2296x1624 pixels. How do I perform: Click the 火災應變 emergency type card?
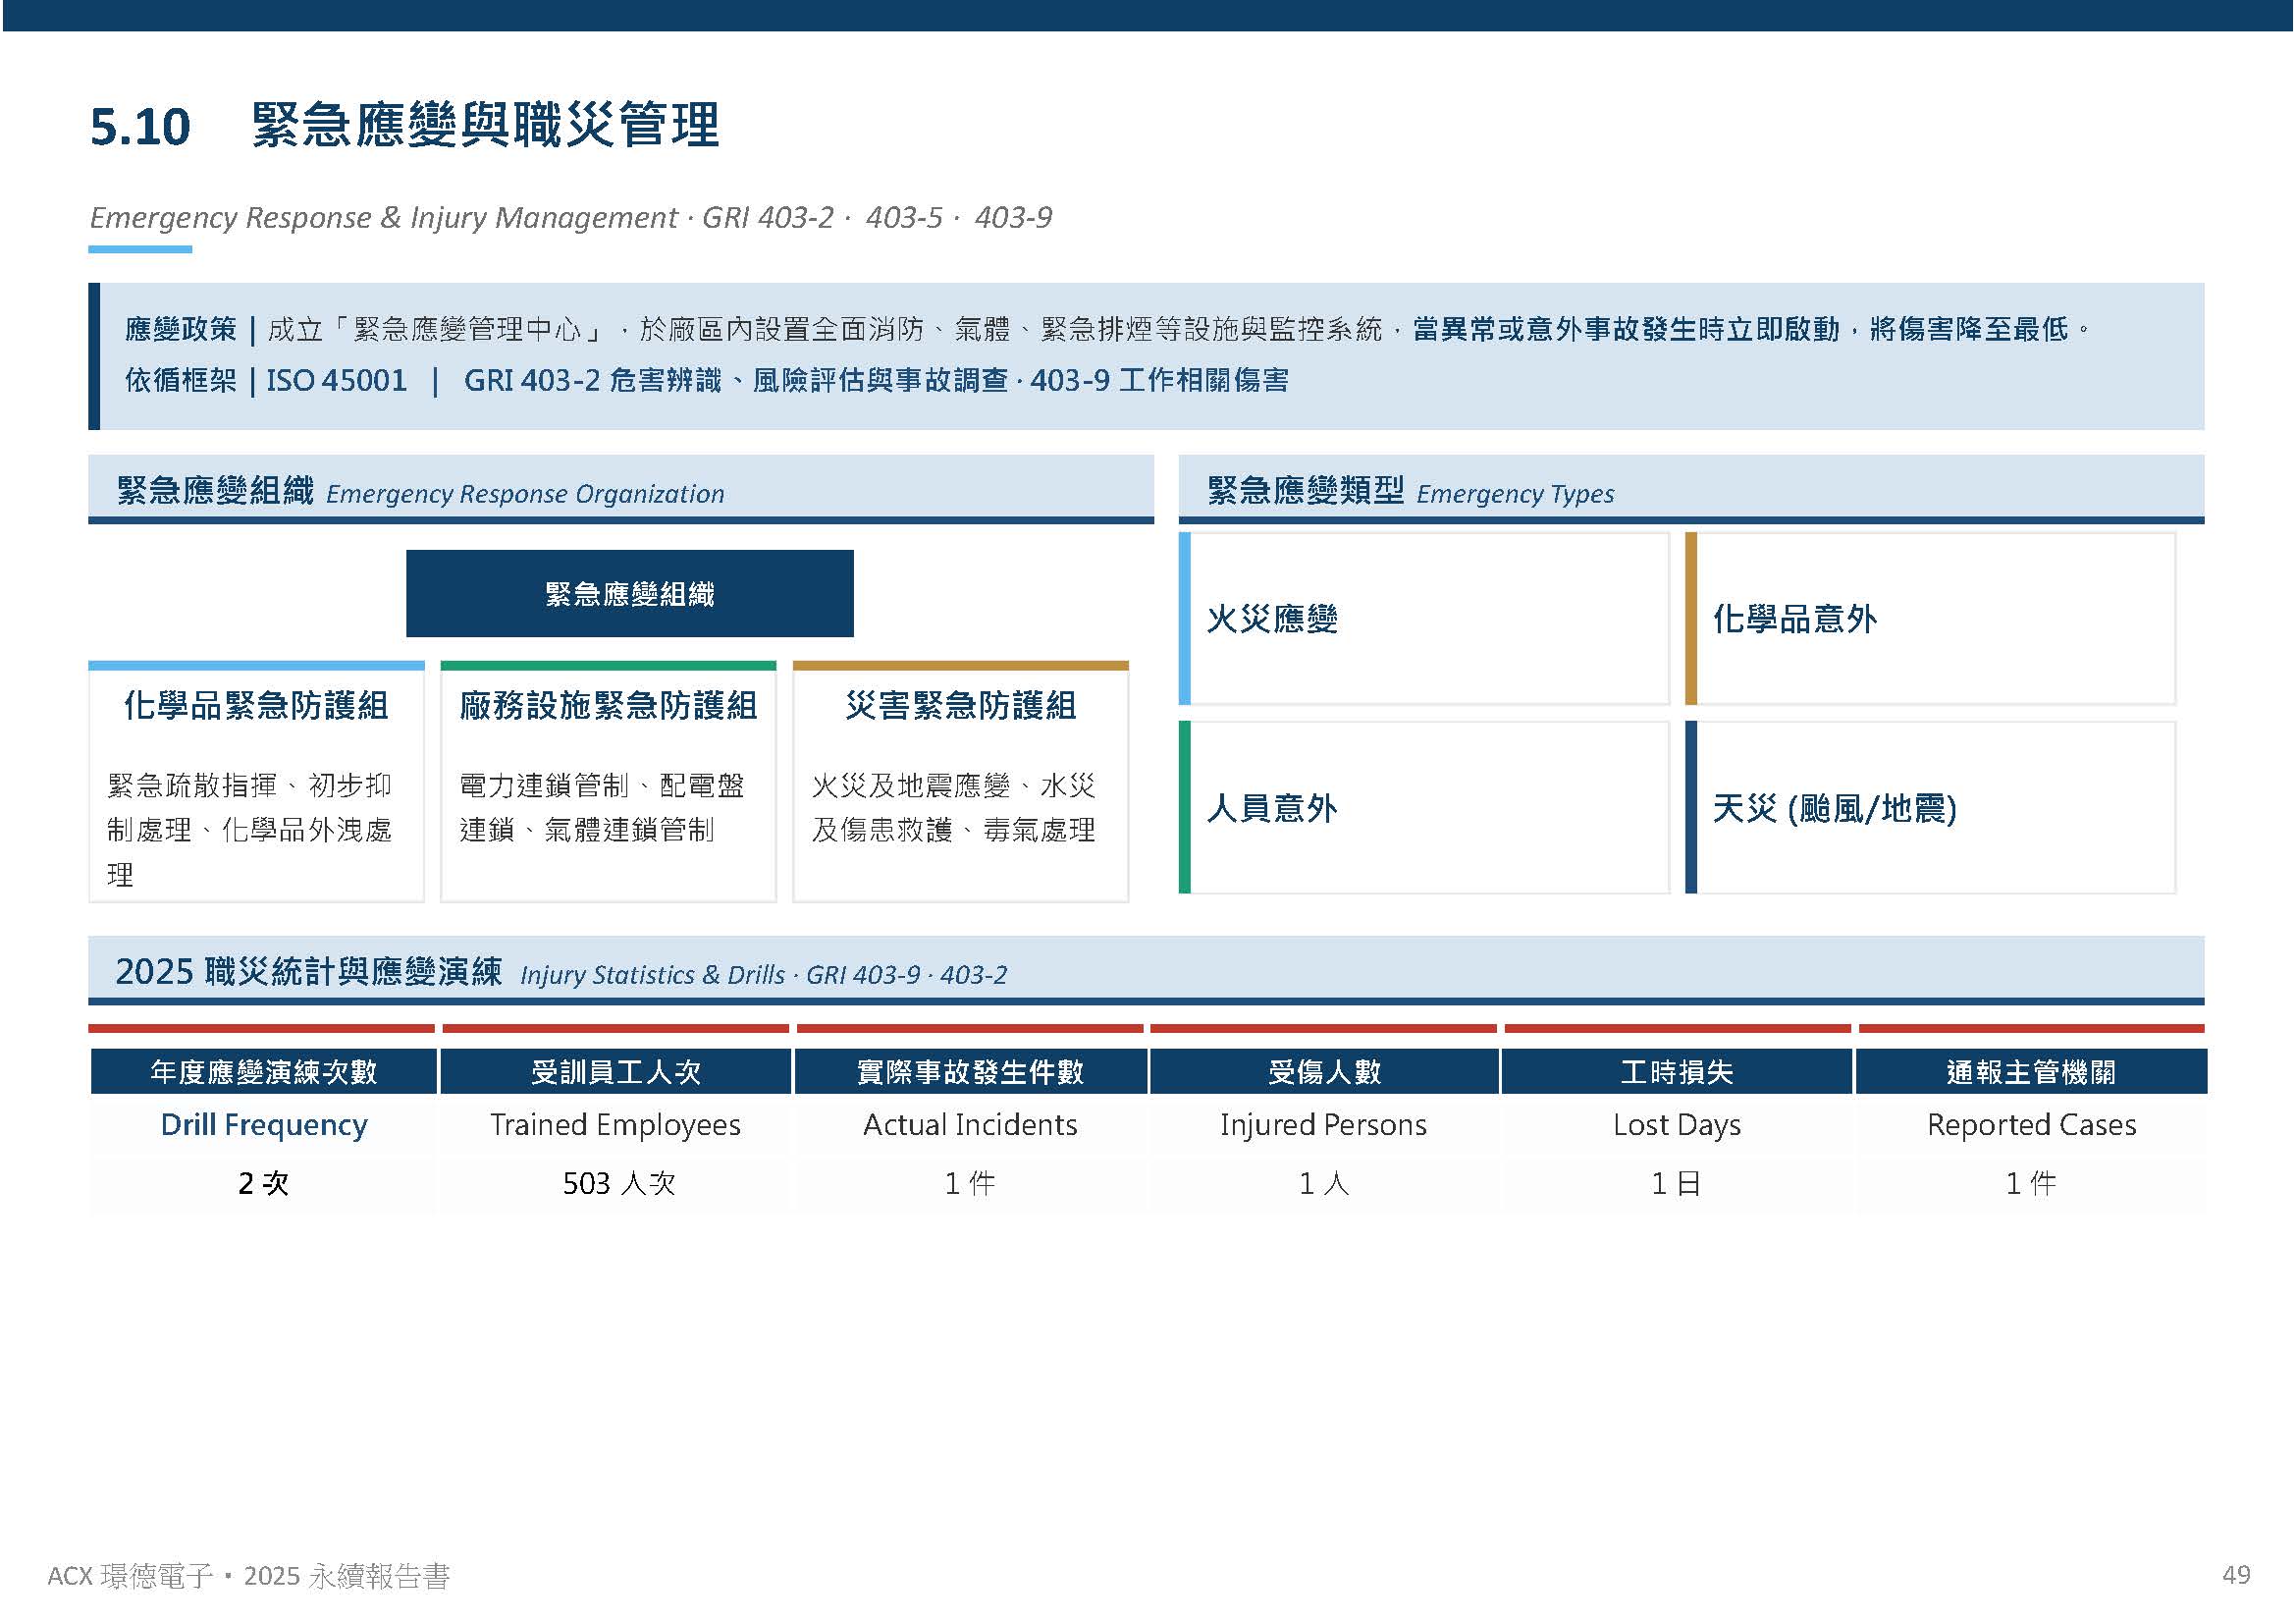coord(1424,619)
